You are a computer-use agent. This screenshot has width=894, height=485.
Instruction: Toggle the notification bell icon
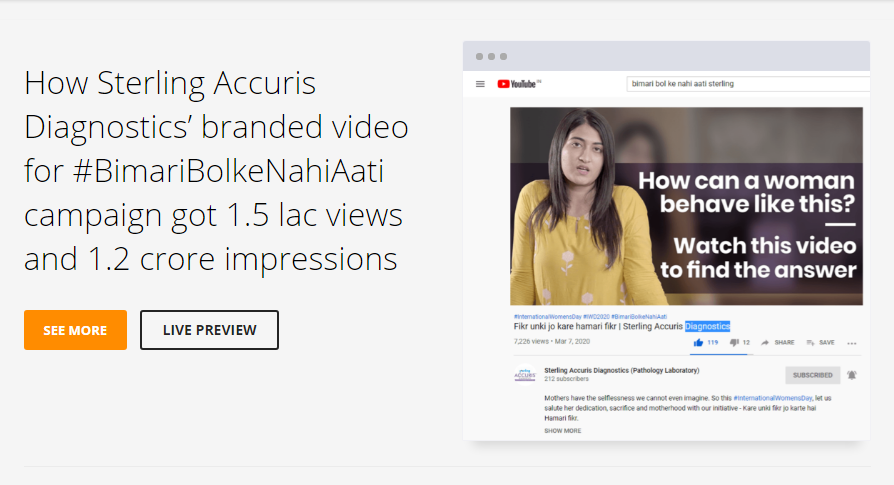(x=852, y=375)
